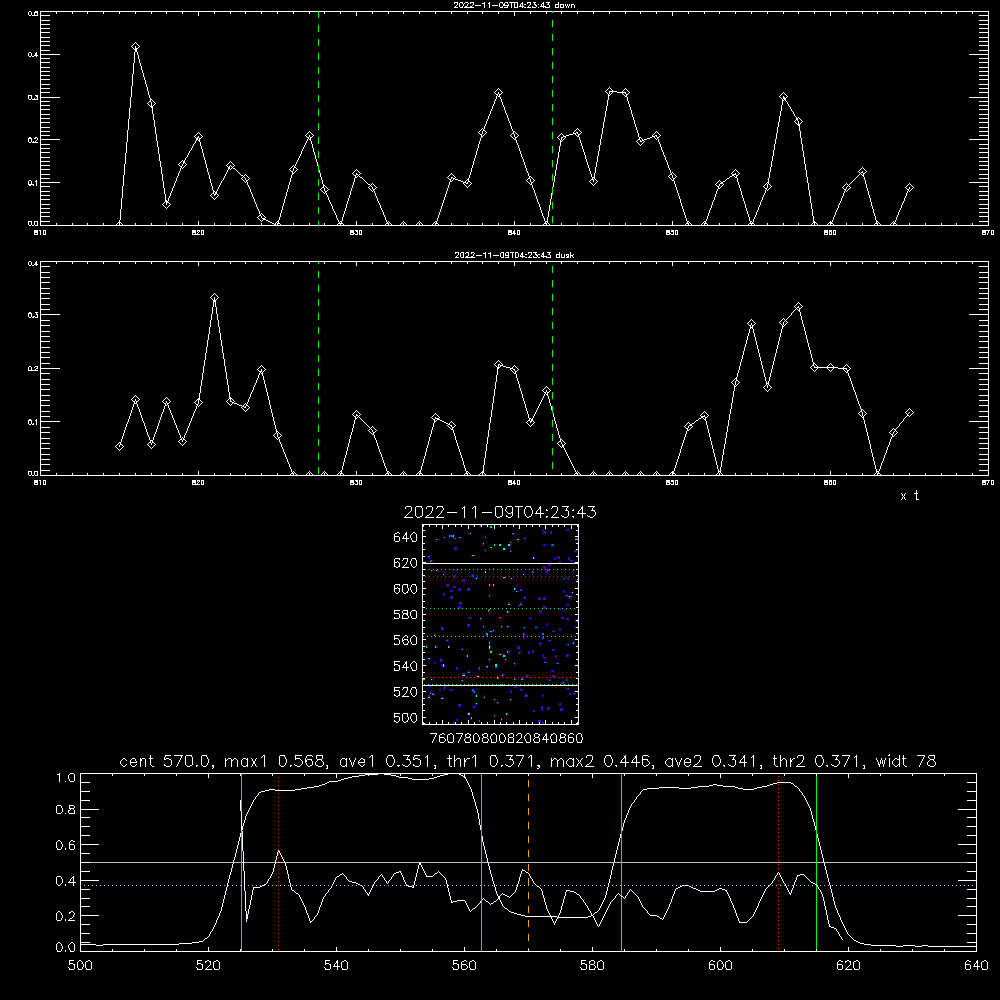Click the upper white horizontal line in the center image
1000x1000 pixels.
pyautogui.click(x=500, y=564)
